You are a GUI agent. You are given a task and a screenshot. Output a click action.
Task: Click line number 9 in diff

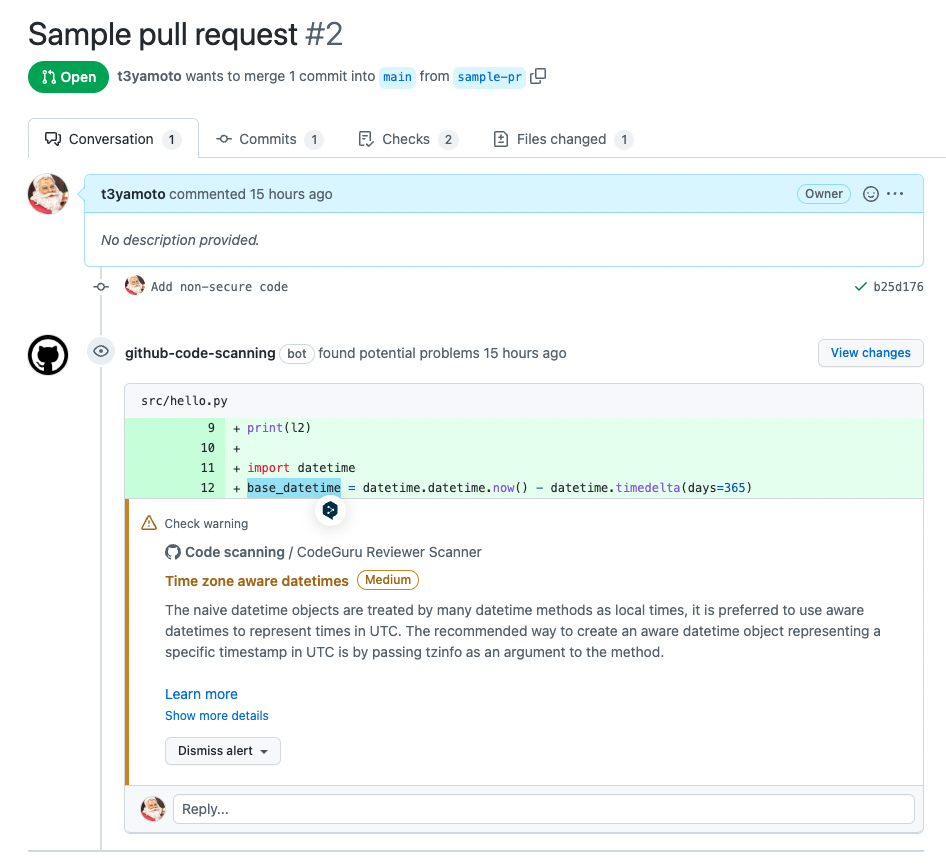[211, 428]
